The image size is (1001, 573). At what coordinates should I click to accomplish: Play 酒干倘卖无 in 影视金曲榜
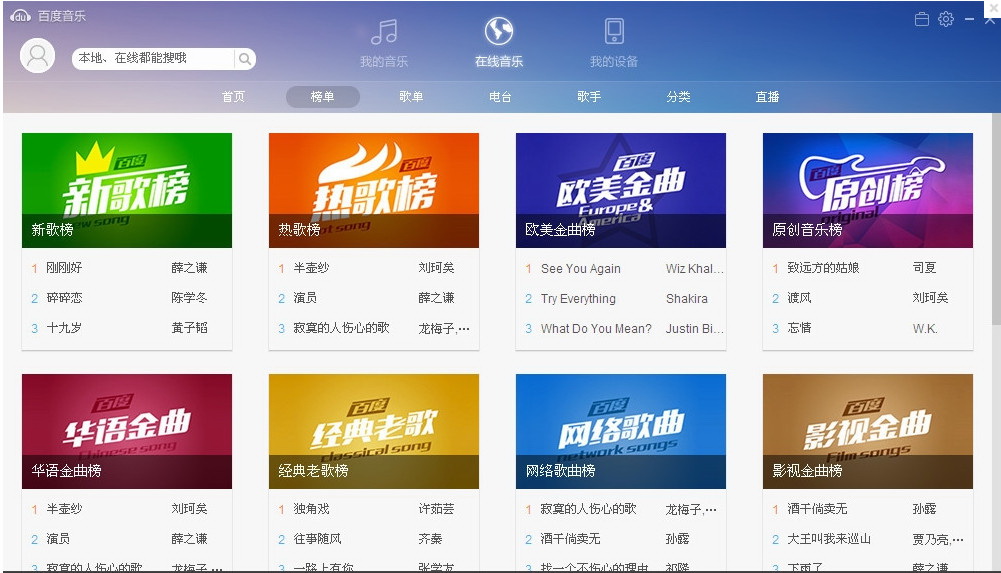(817, 509)
